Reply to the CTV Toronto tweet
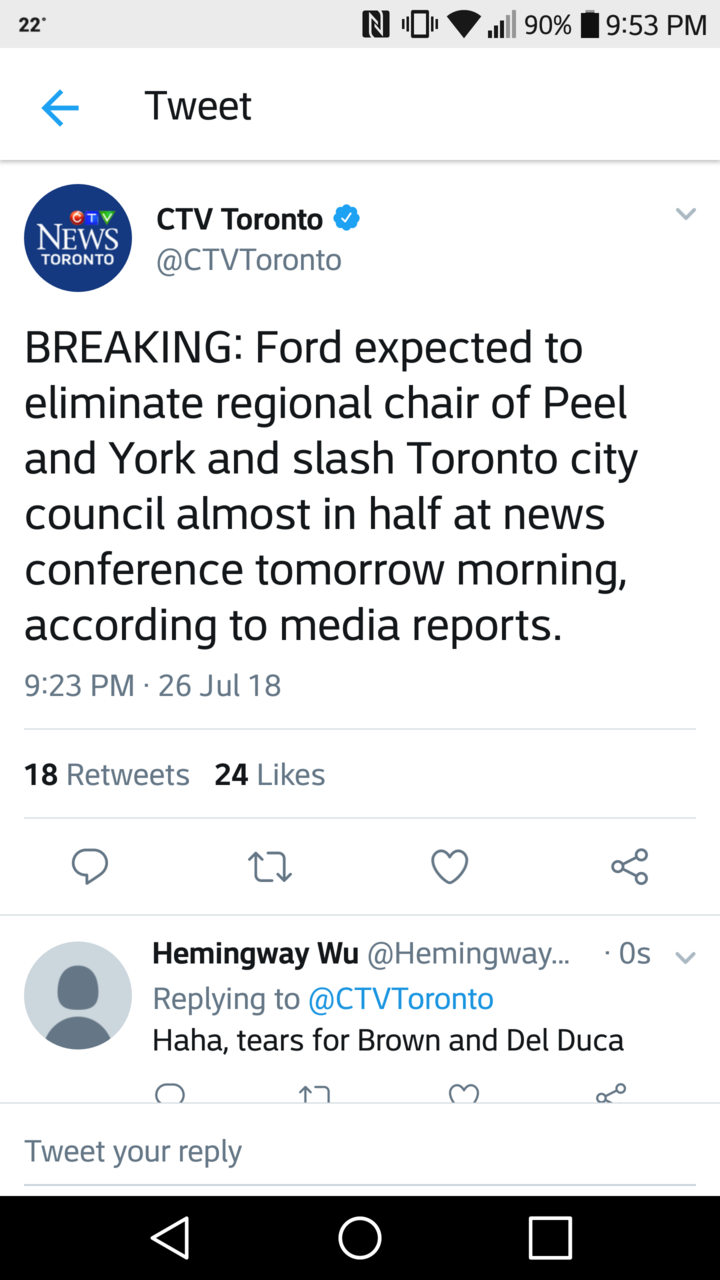 click(x=90, y=866)
